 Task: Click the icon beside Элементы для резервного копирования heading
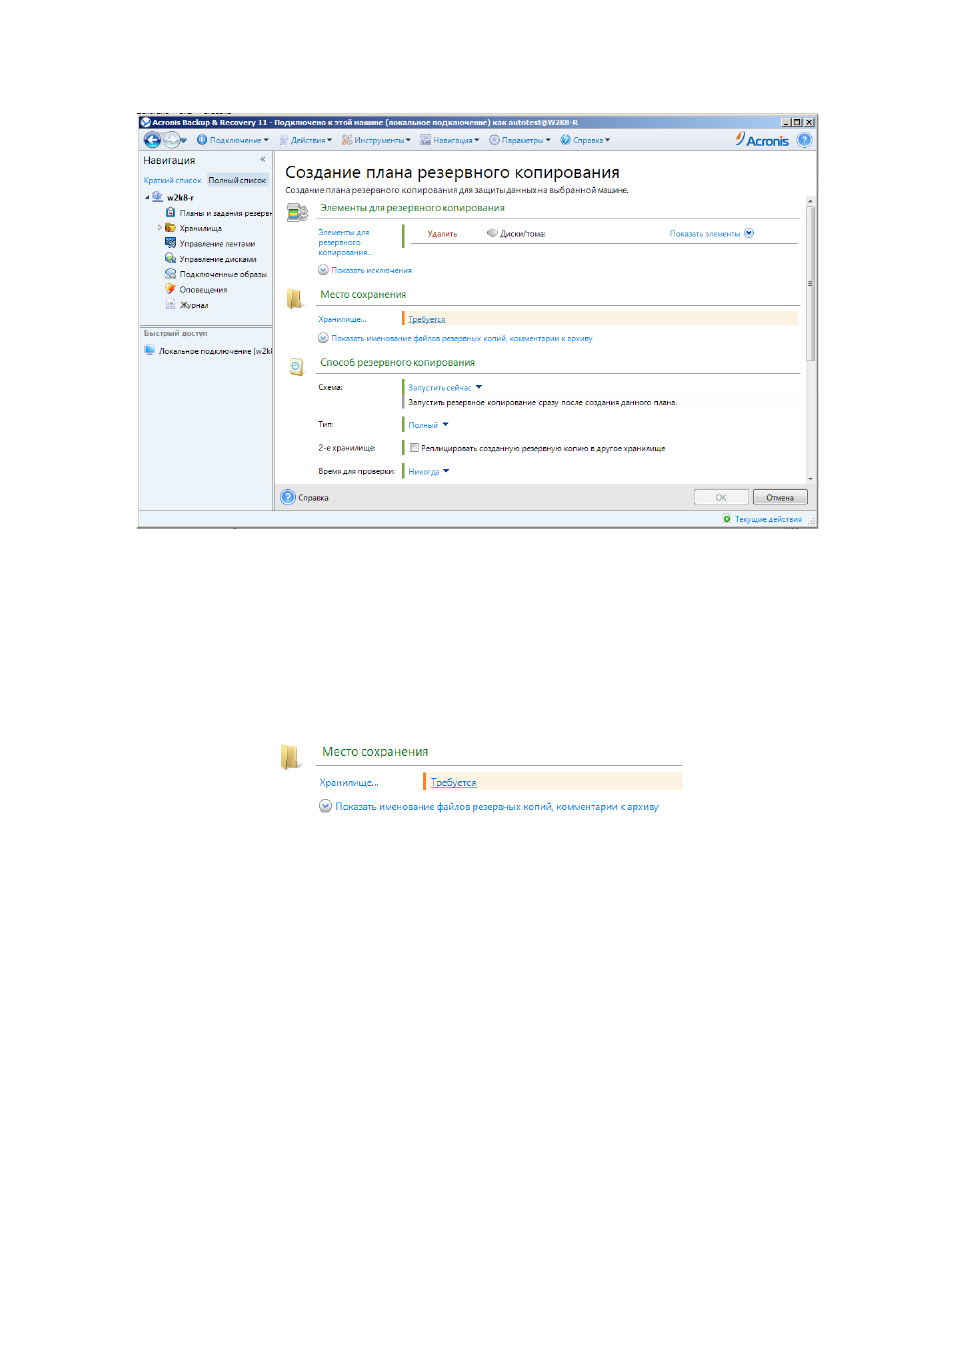pyautogui.click(x=297, y=212)
